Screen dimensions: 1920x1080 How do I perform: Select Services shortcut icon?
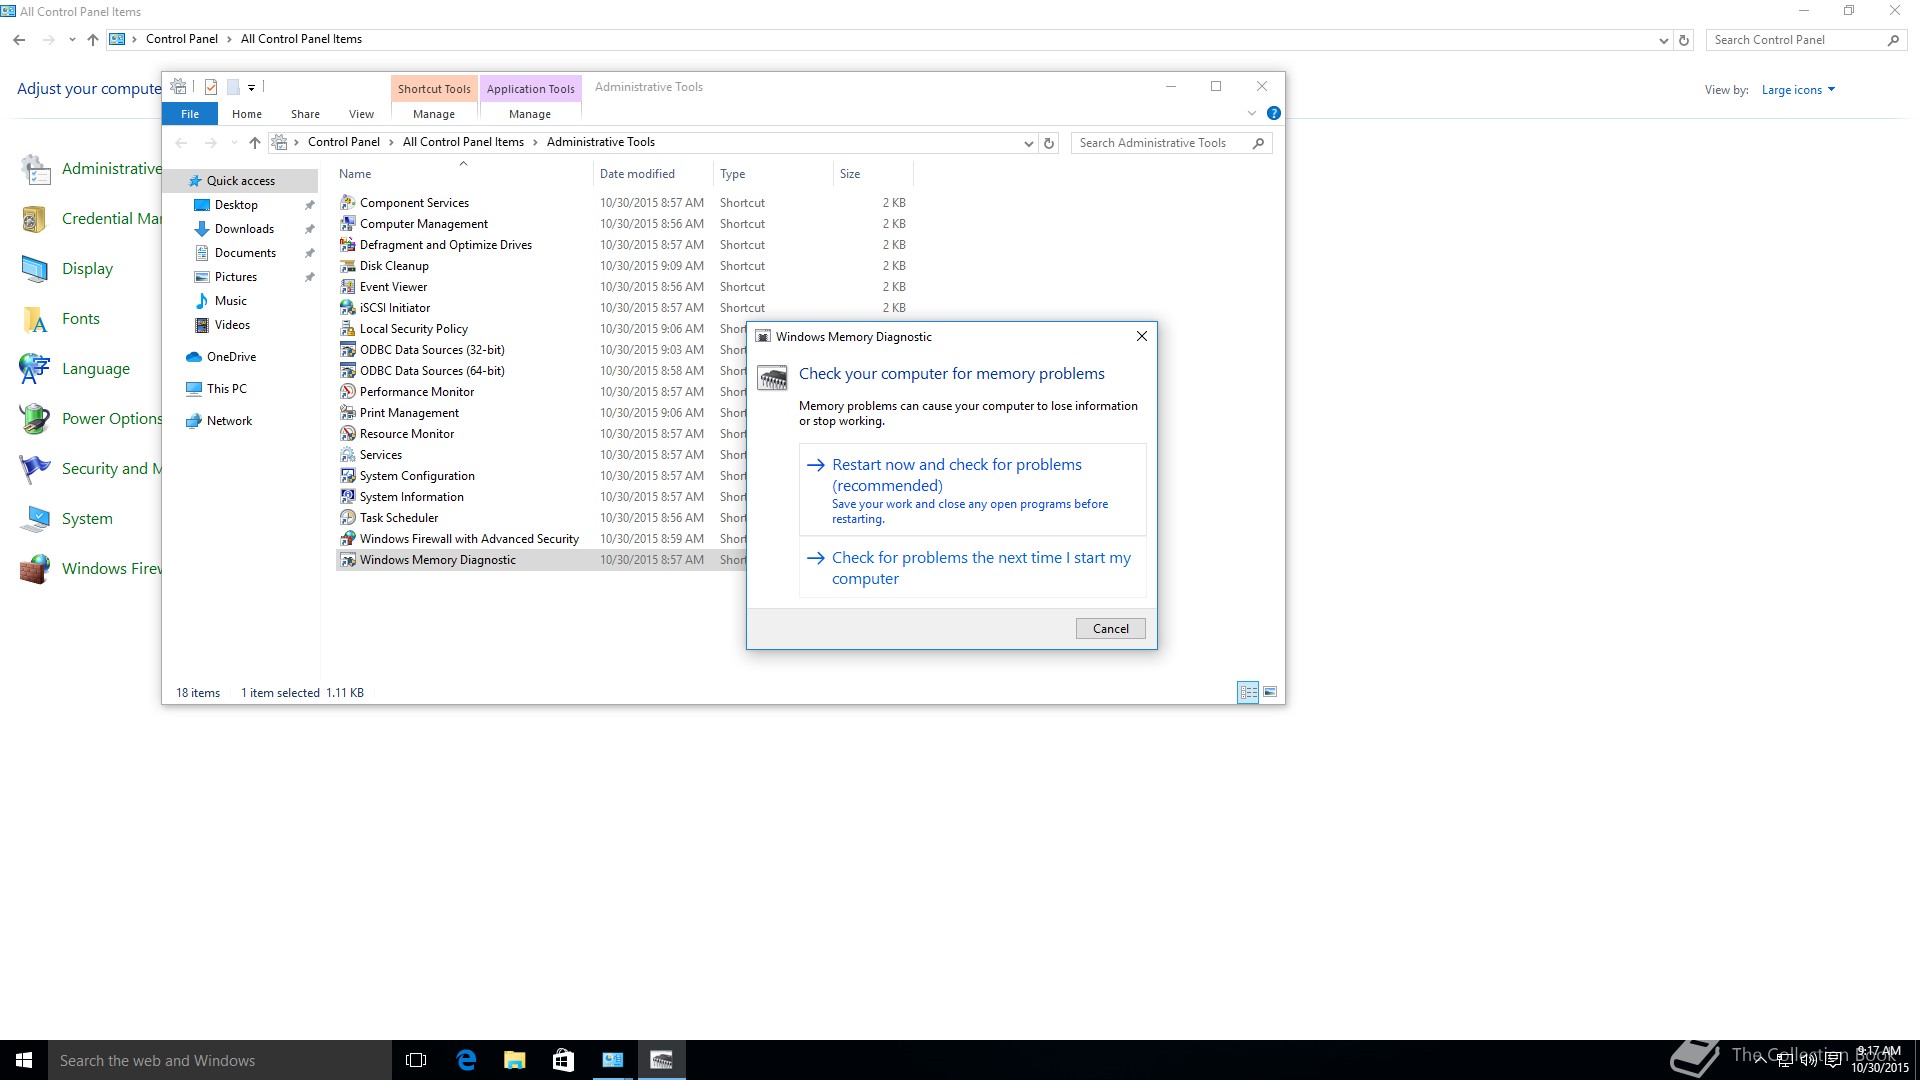(347, 454)
